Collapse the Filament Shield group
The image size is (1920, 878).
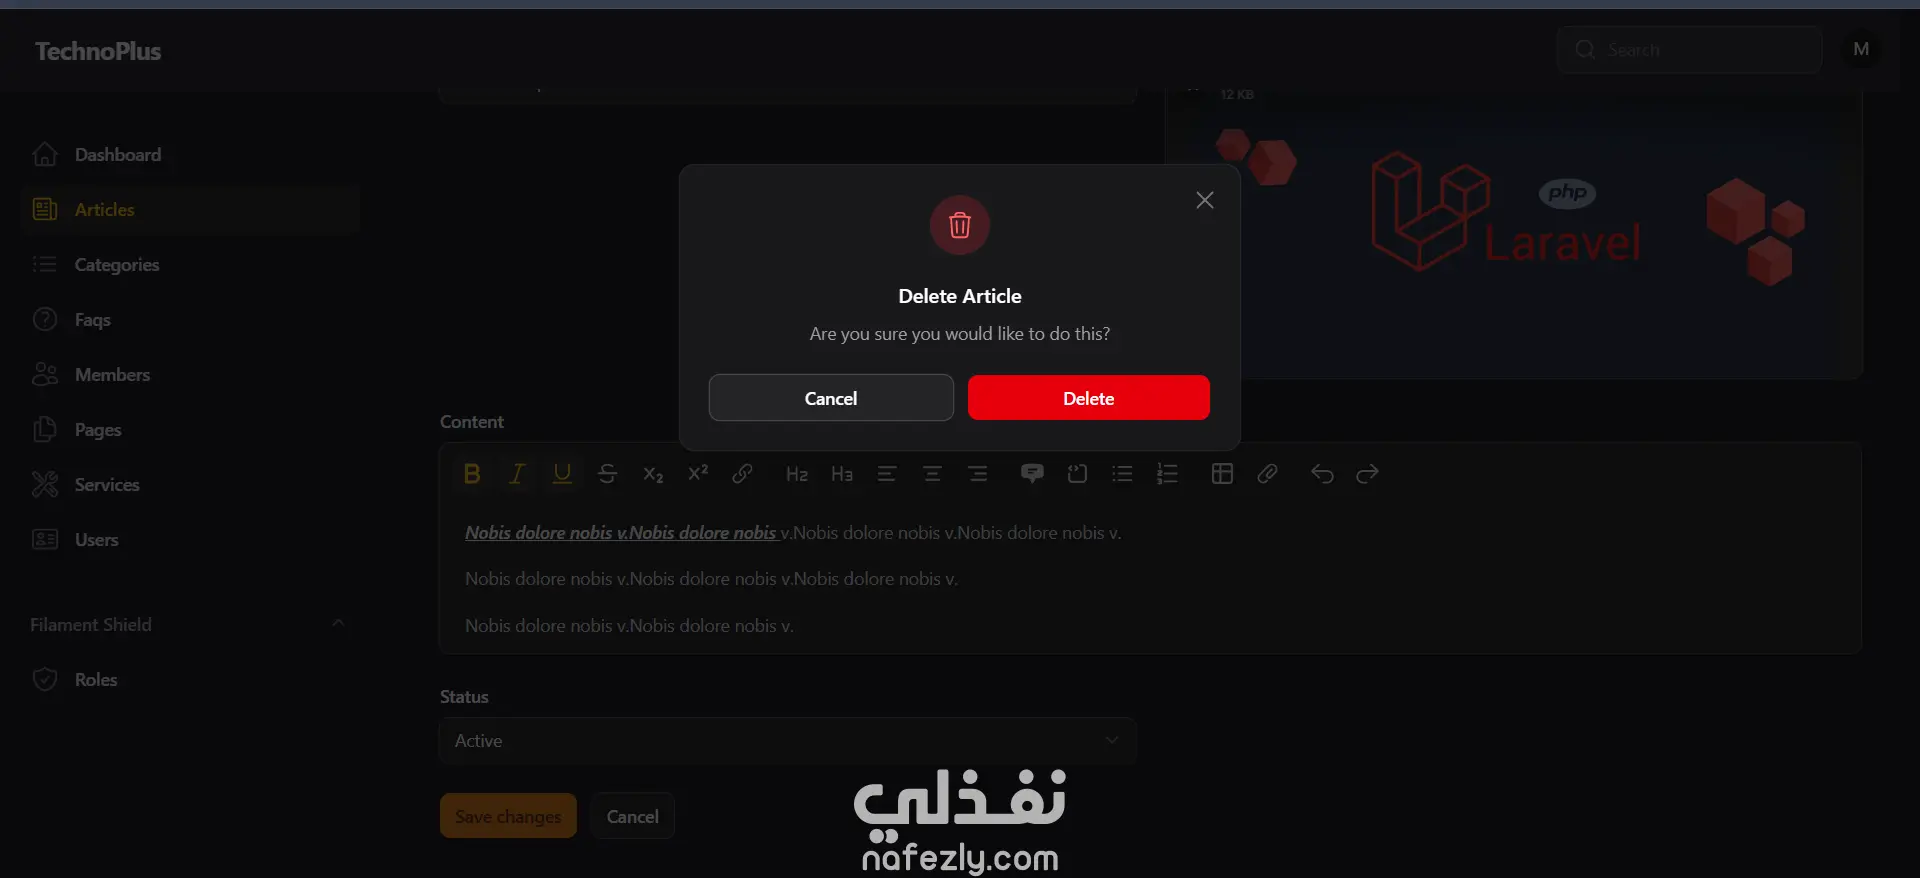338,624
